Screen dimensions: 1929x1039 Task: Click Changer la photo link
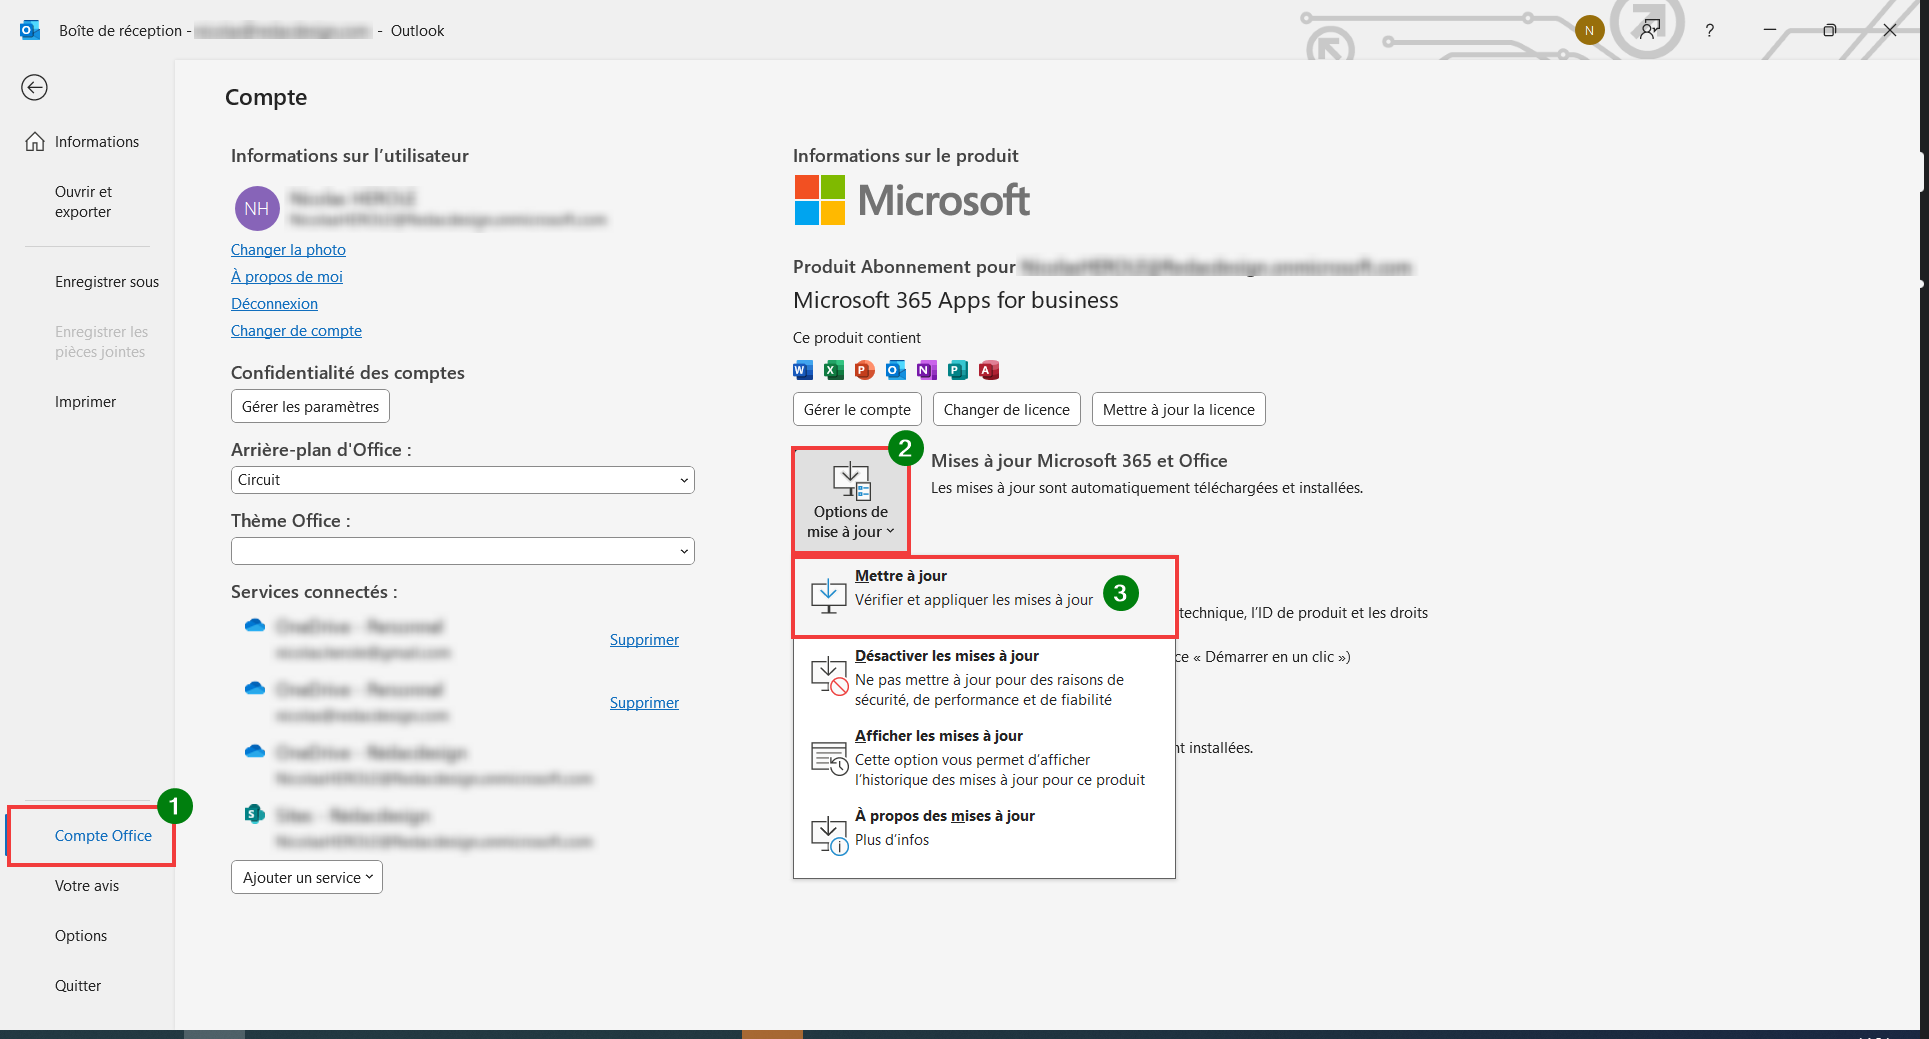(x=288, y=250)
